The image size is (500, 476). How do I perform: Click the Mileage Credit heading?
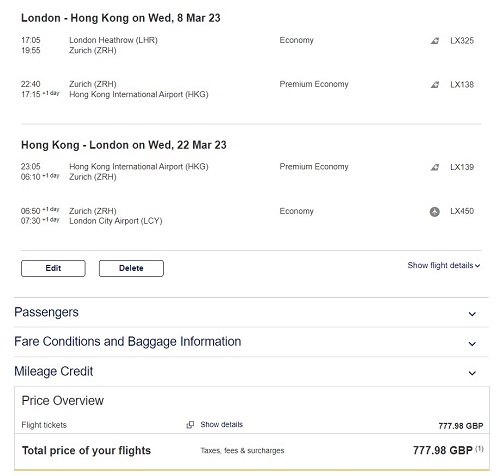click(54, 371)
